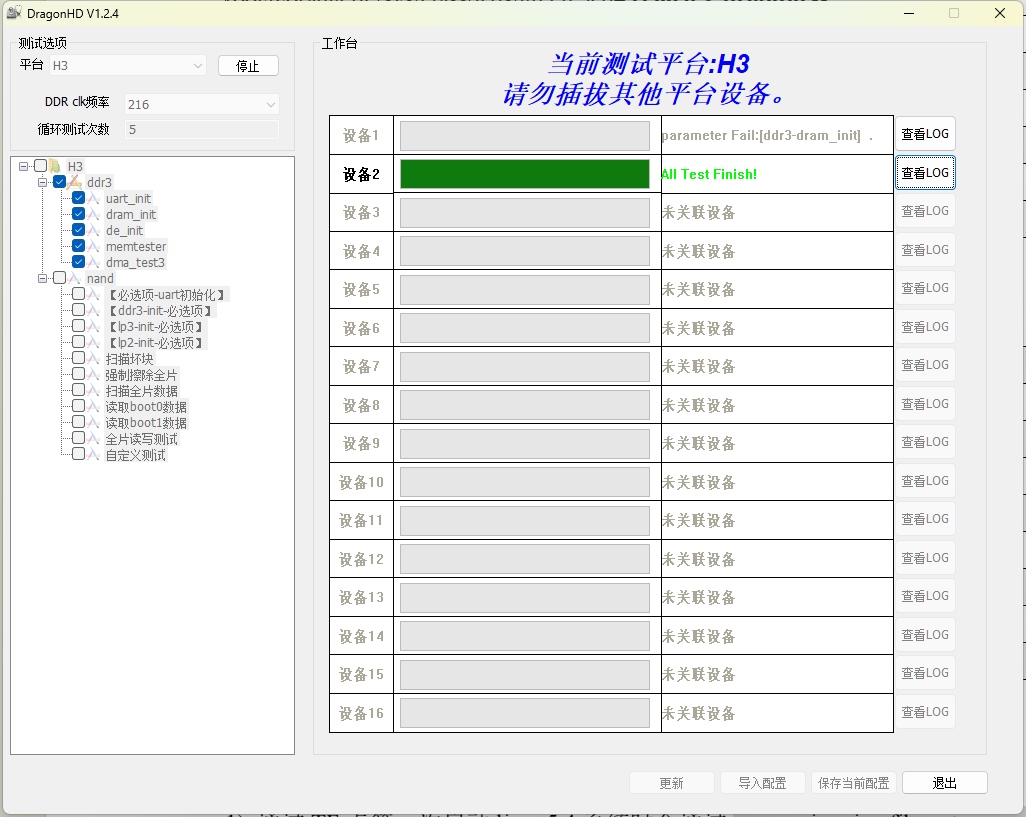
Task: Click icon beside 全片读写测试
Action: (94, 438)
